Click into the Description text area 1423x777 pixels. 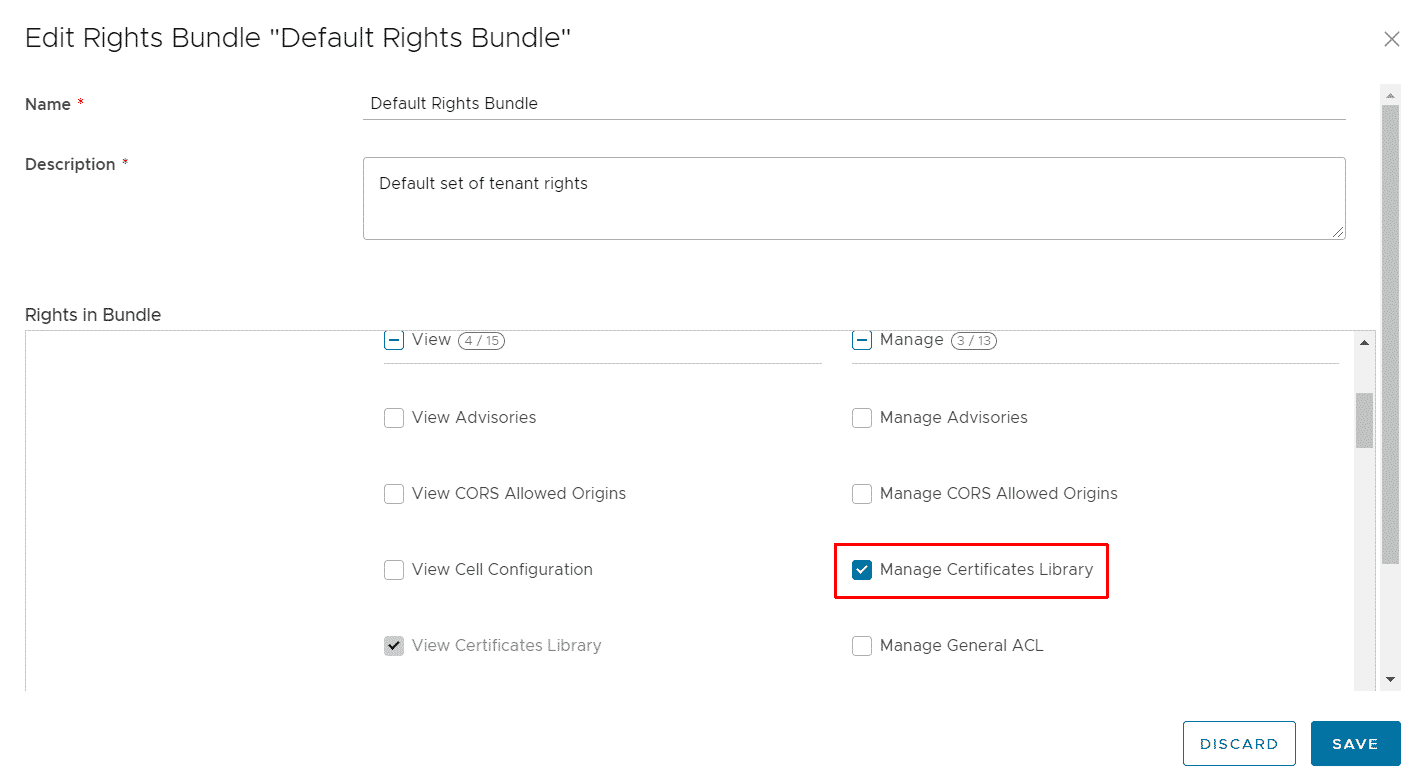pos(854,198)
